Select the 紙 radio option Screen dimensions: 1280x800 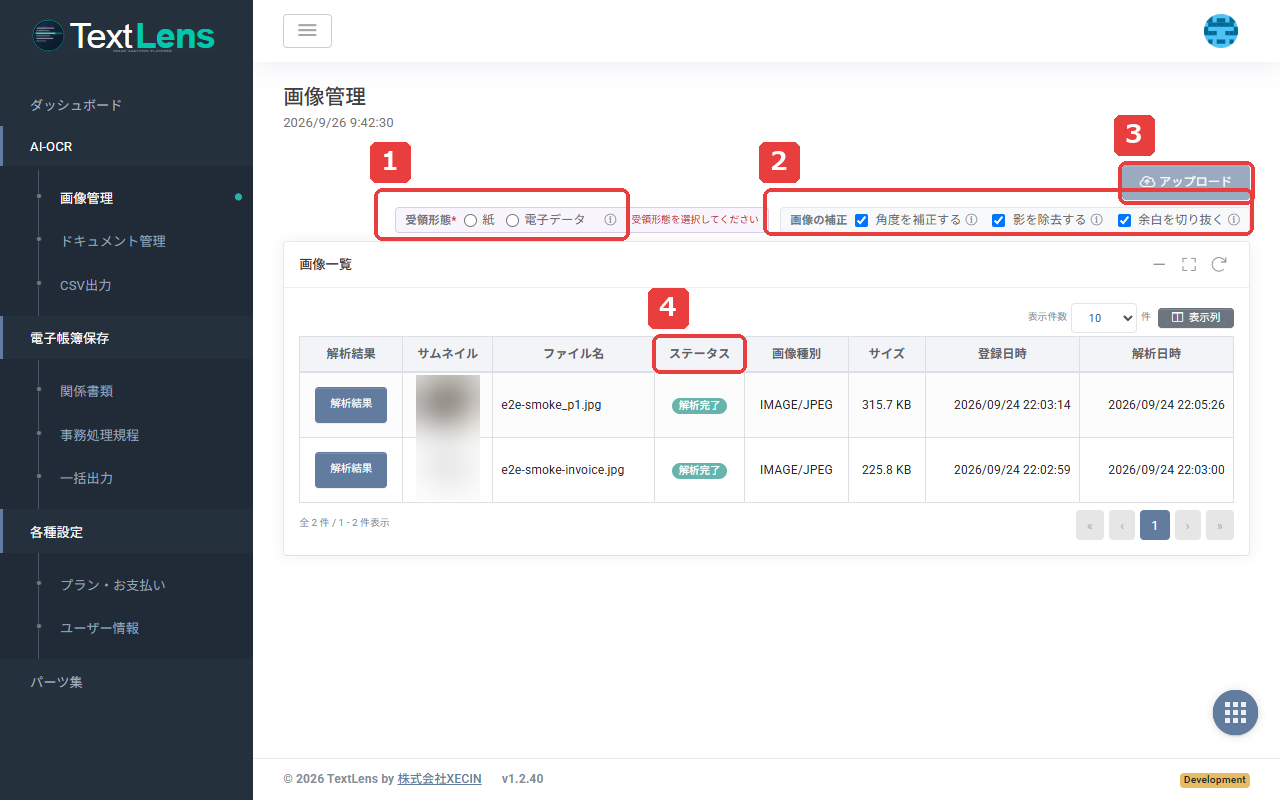(x=470, y=220)
